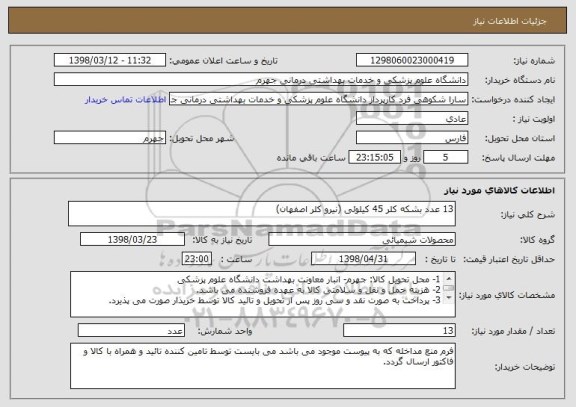Click the specifications scrollbar thumb
576x407 pixels.
[449, 288]
